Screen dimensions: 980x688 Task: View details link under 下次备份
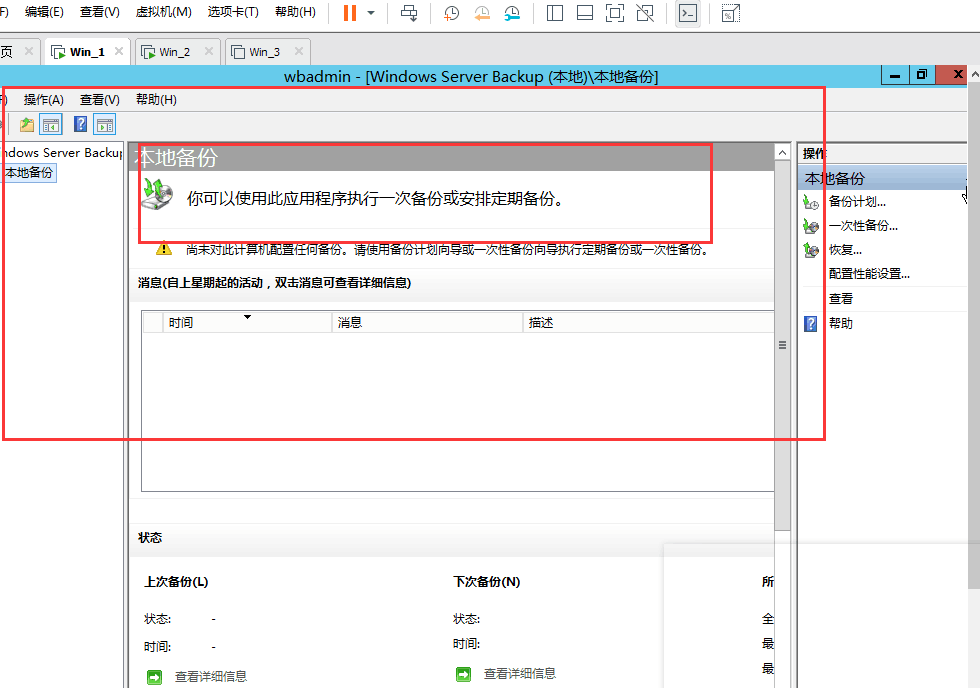519,674
